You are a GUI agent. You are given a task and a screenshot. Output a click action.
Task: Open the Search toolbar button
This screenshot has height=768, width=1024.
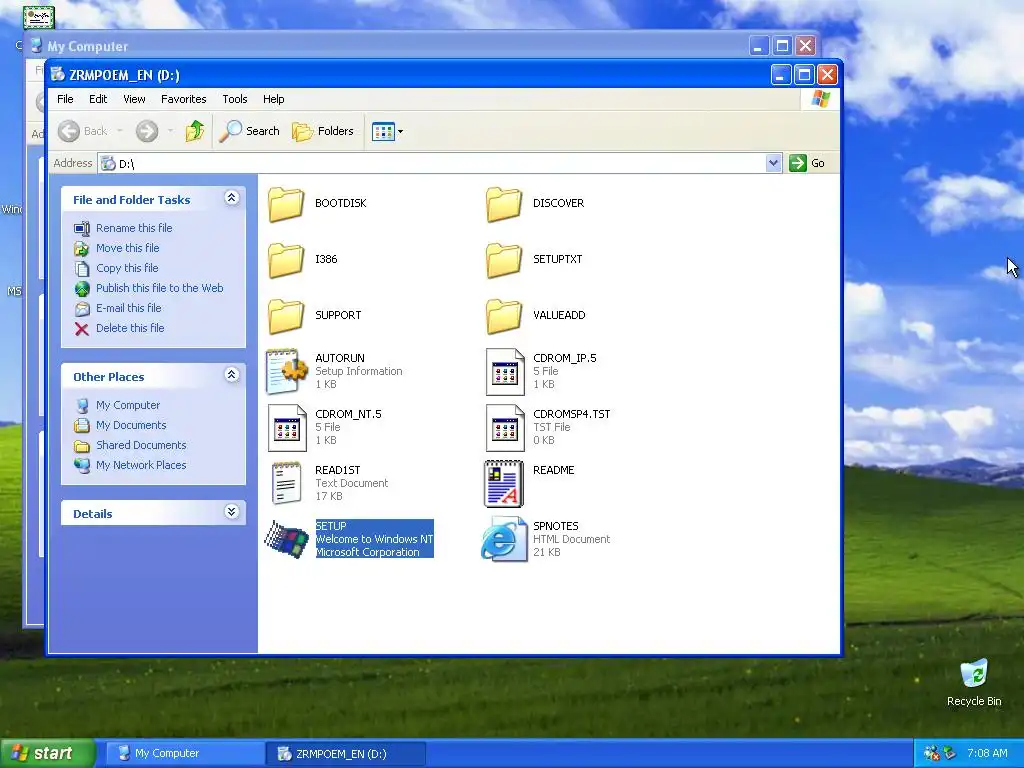coord(249,131)
